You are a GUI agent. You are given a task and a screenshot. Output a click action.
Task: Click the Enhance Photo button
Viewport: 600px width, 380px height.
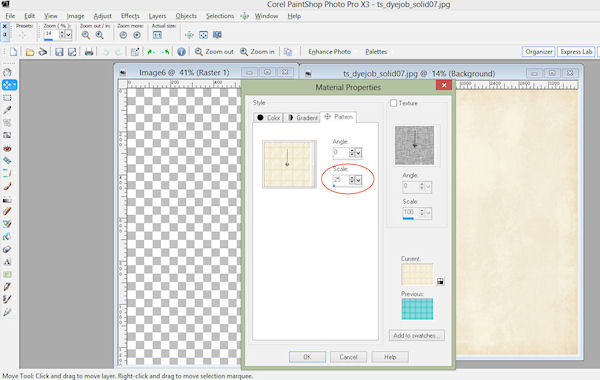pyautogui.click(x=329, y=52)
